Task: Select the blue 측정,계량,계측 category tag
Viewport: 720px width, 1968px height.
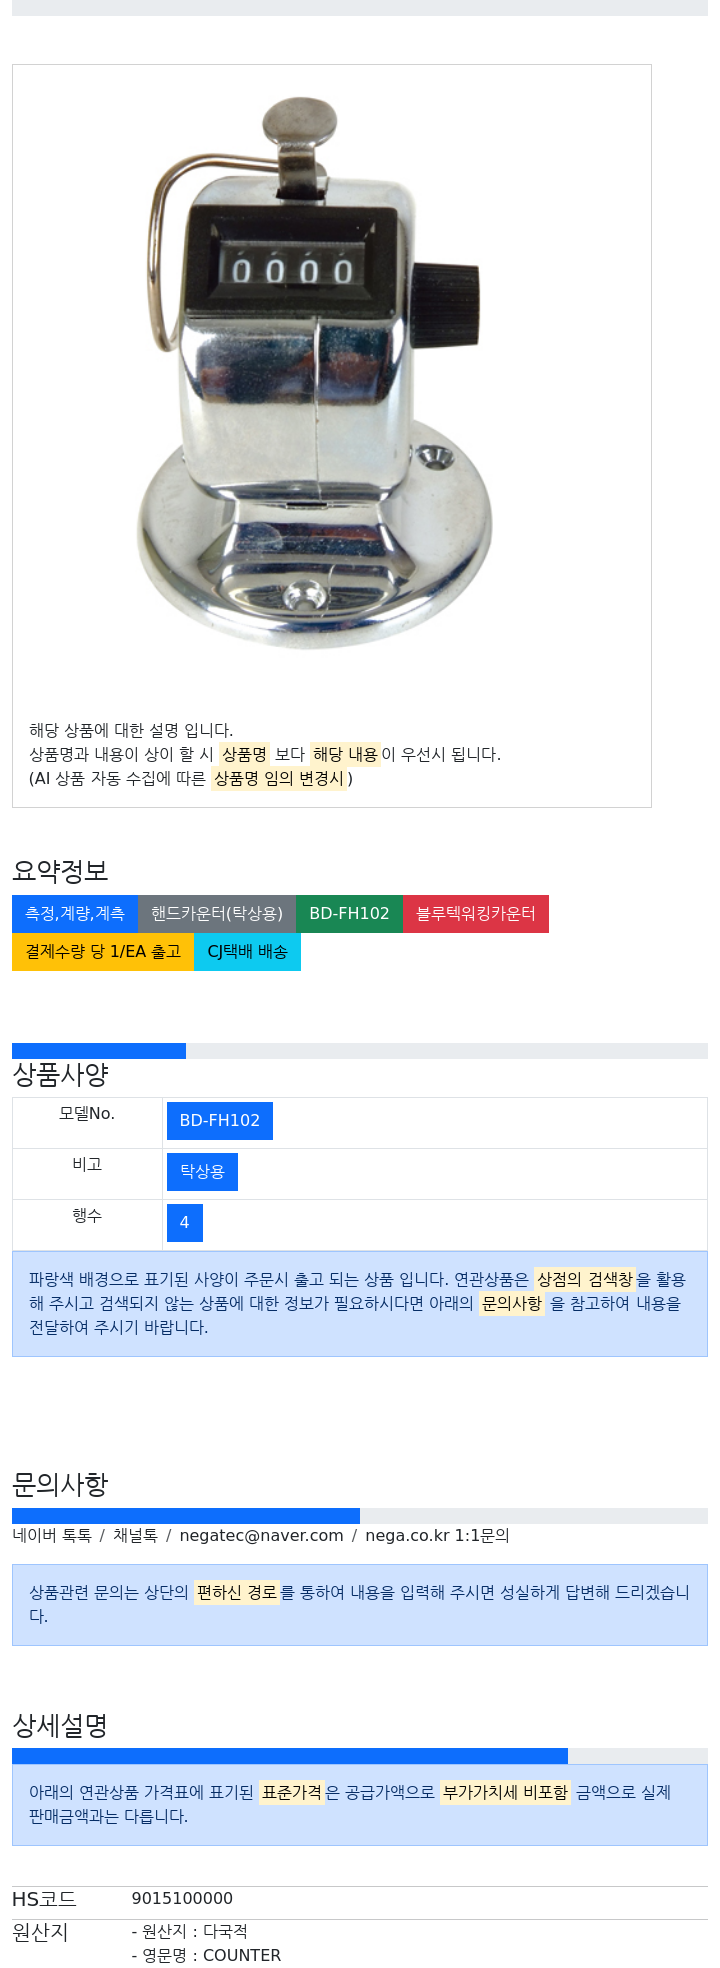Action: tap(75, 914)
